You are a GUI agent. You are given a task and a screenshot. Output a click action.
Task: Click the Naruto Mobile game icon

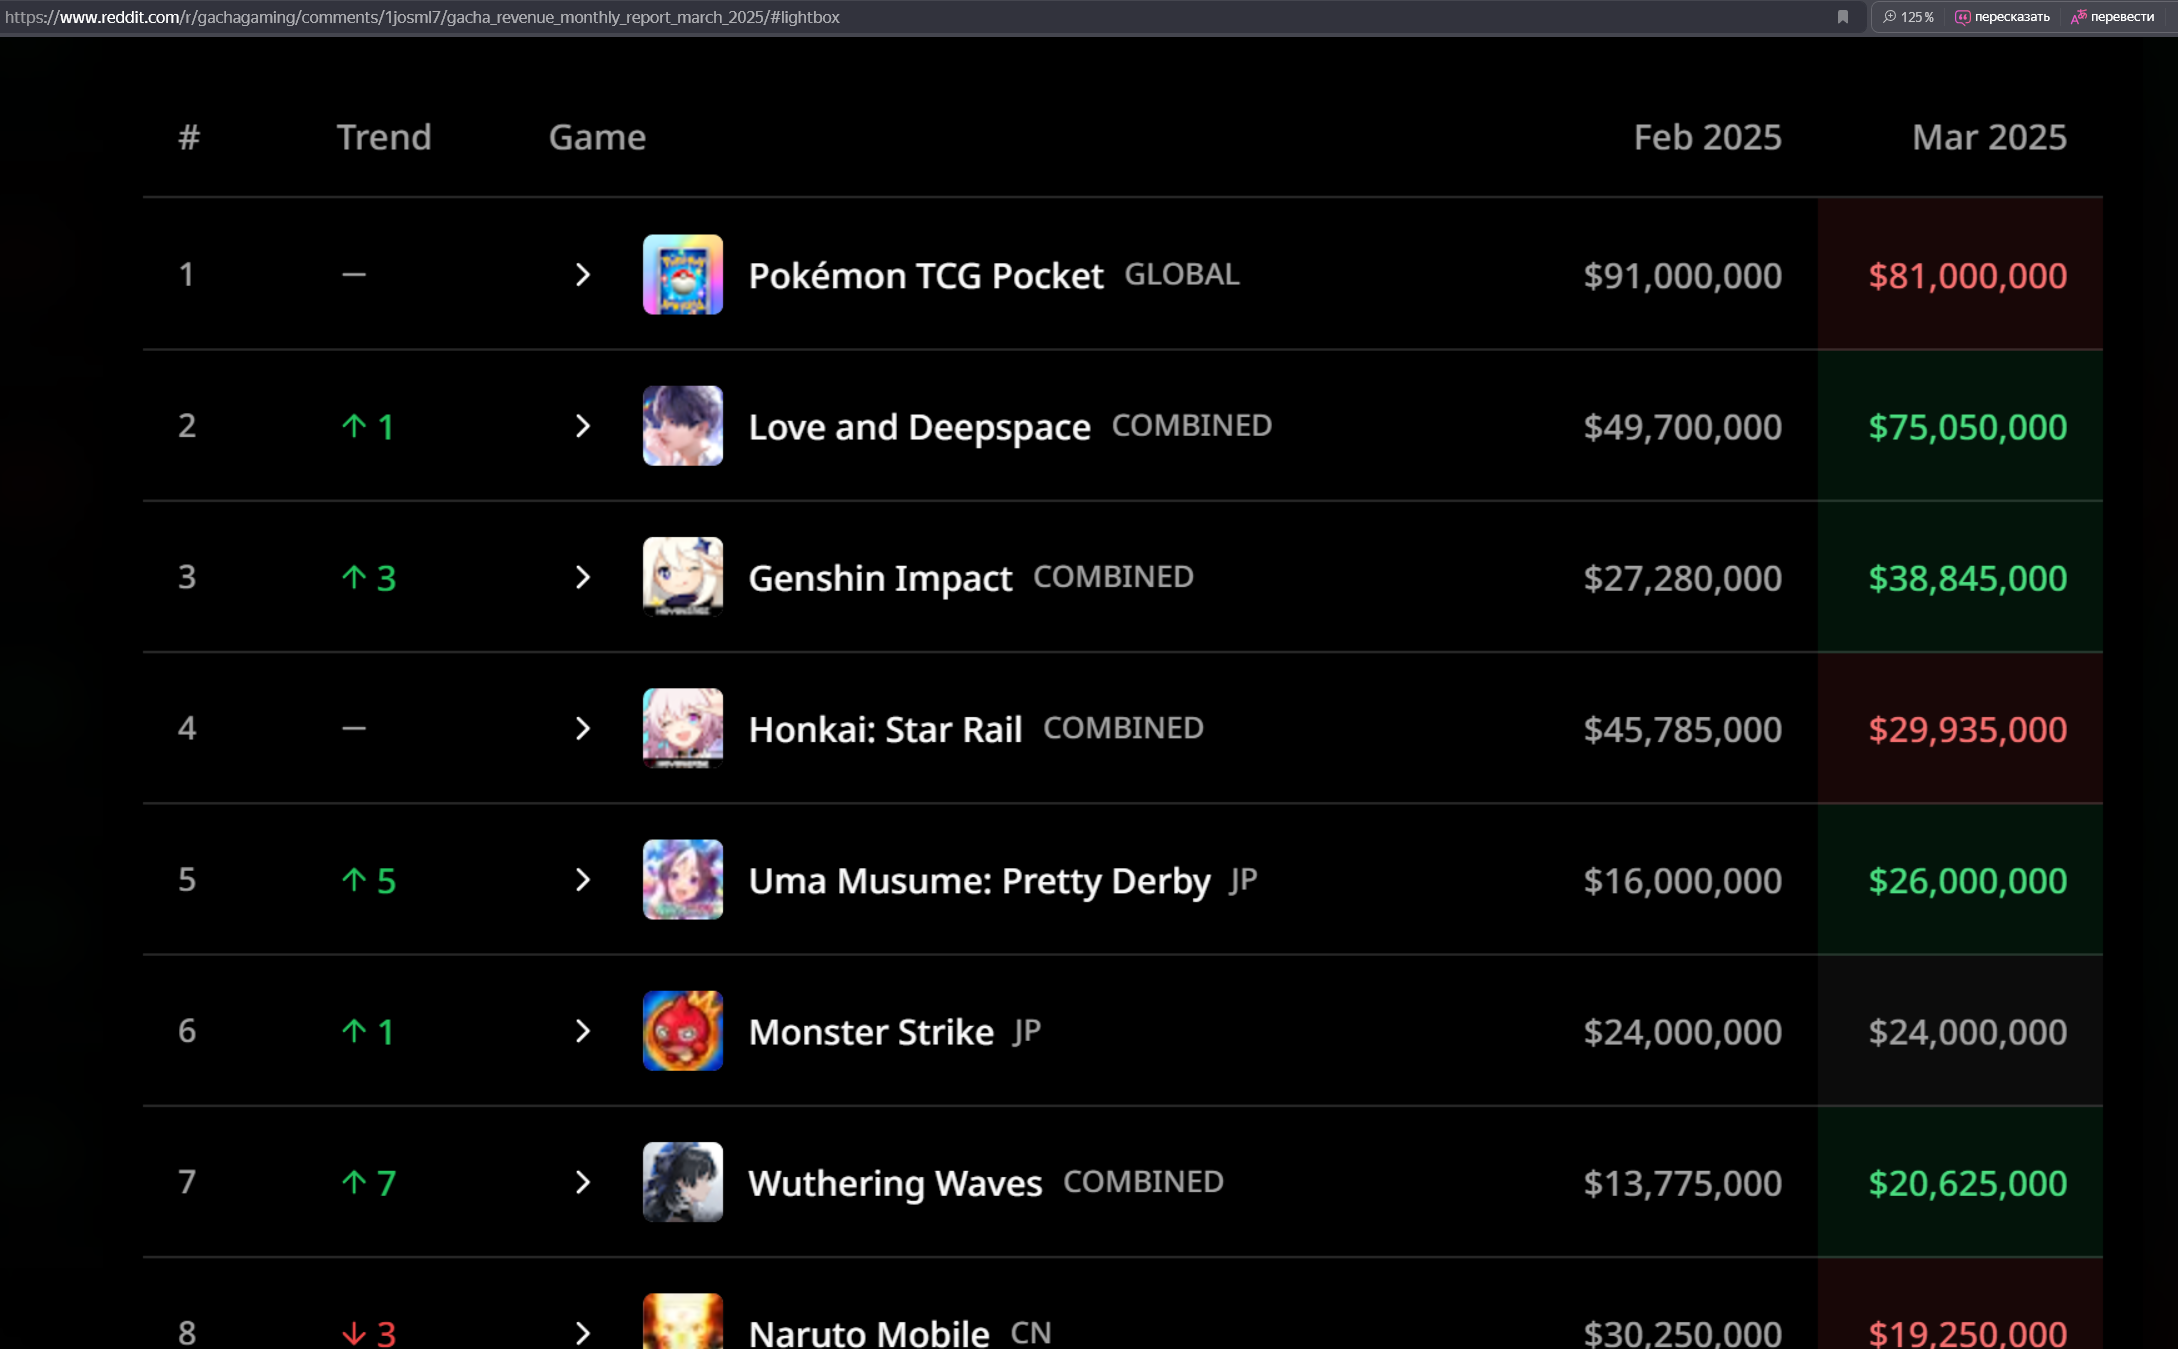click(x=683, y=1321)
